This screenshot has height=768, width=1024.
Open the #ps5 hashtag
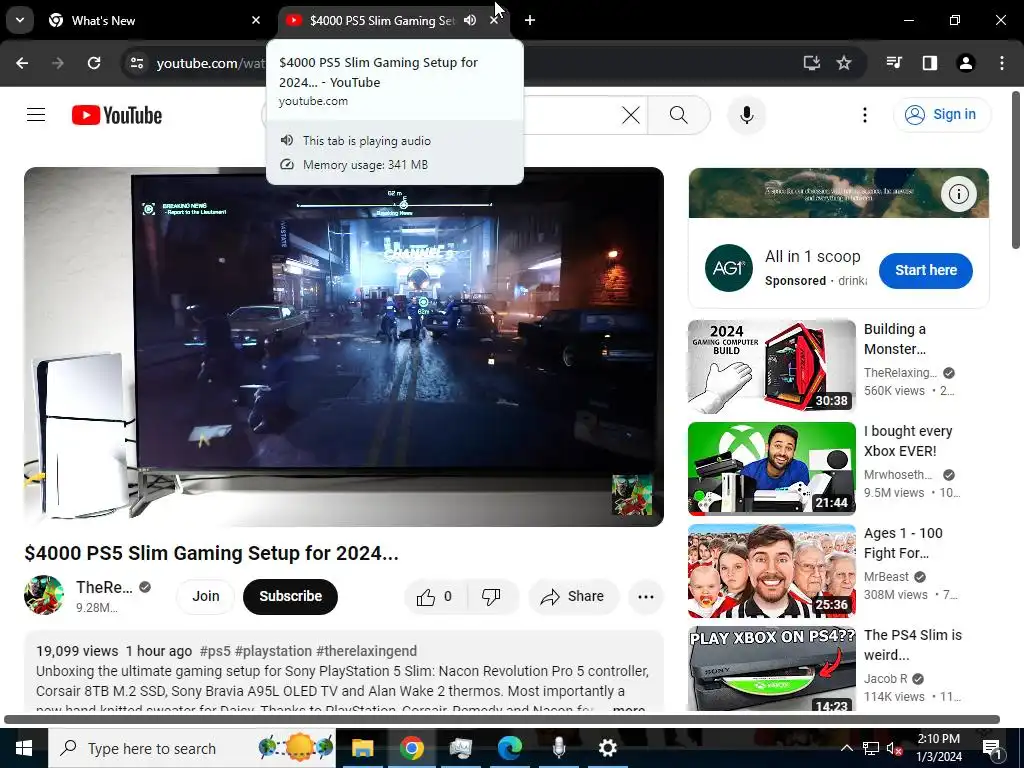[215, 651]
